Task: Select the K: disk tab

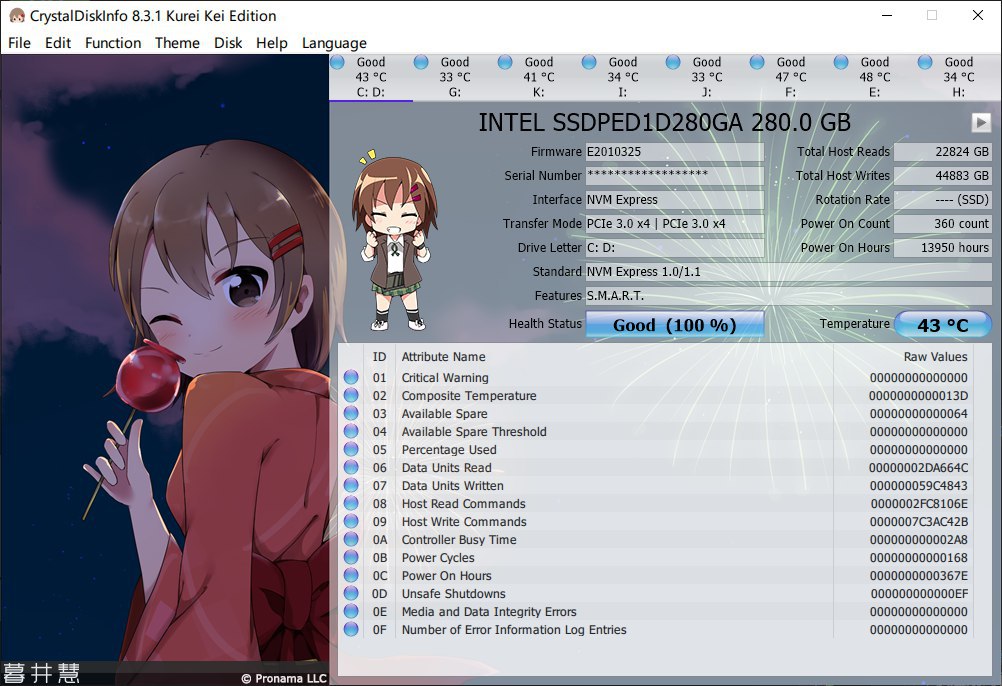Action: [x=539, y=77]
